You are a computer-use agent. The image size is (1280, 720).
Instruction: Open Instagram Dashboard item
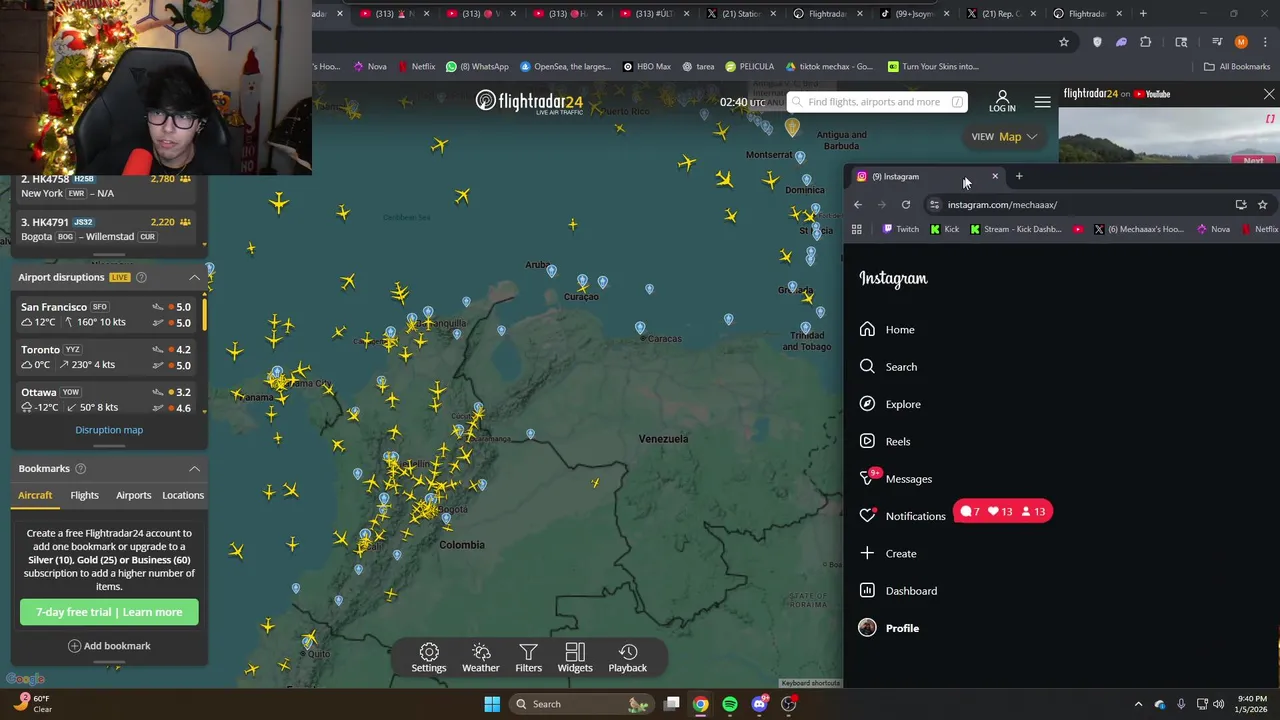[898, 591]
